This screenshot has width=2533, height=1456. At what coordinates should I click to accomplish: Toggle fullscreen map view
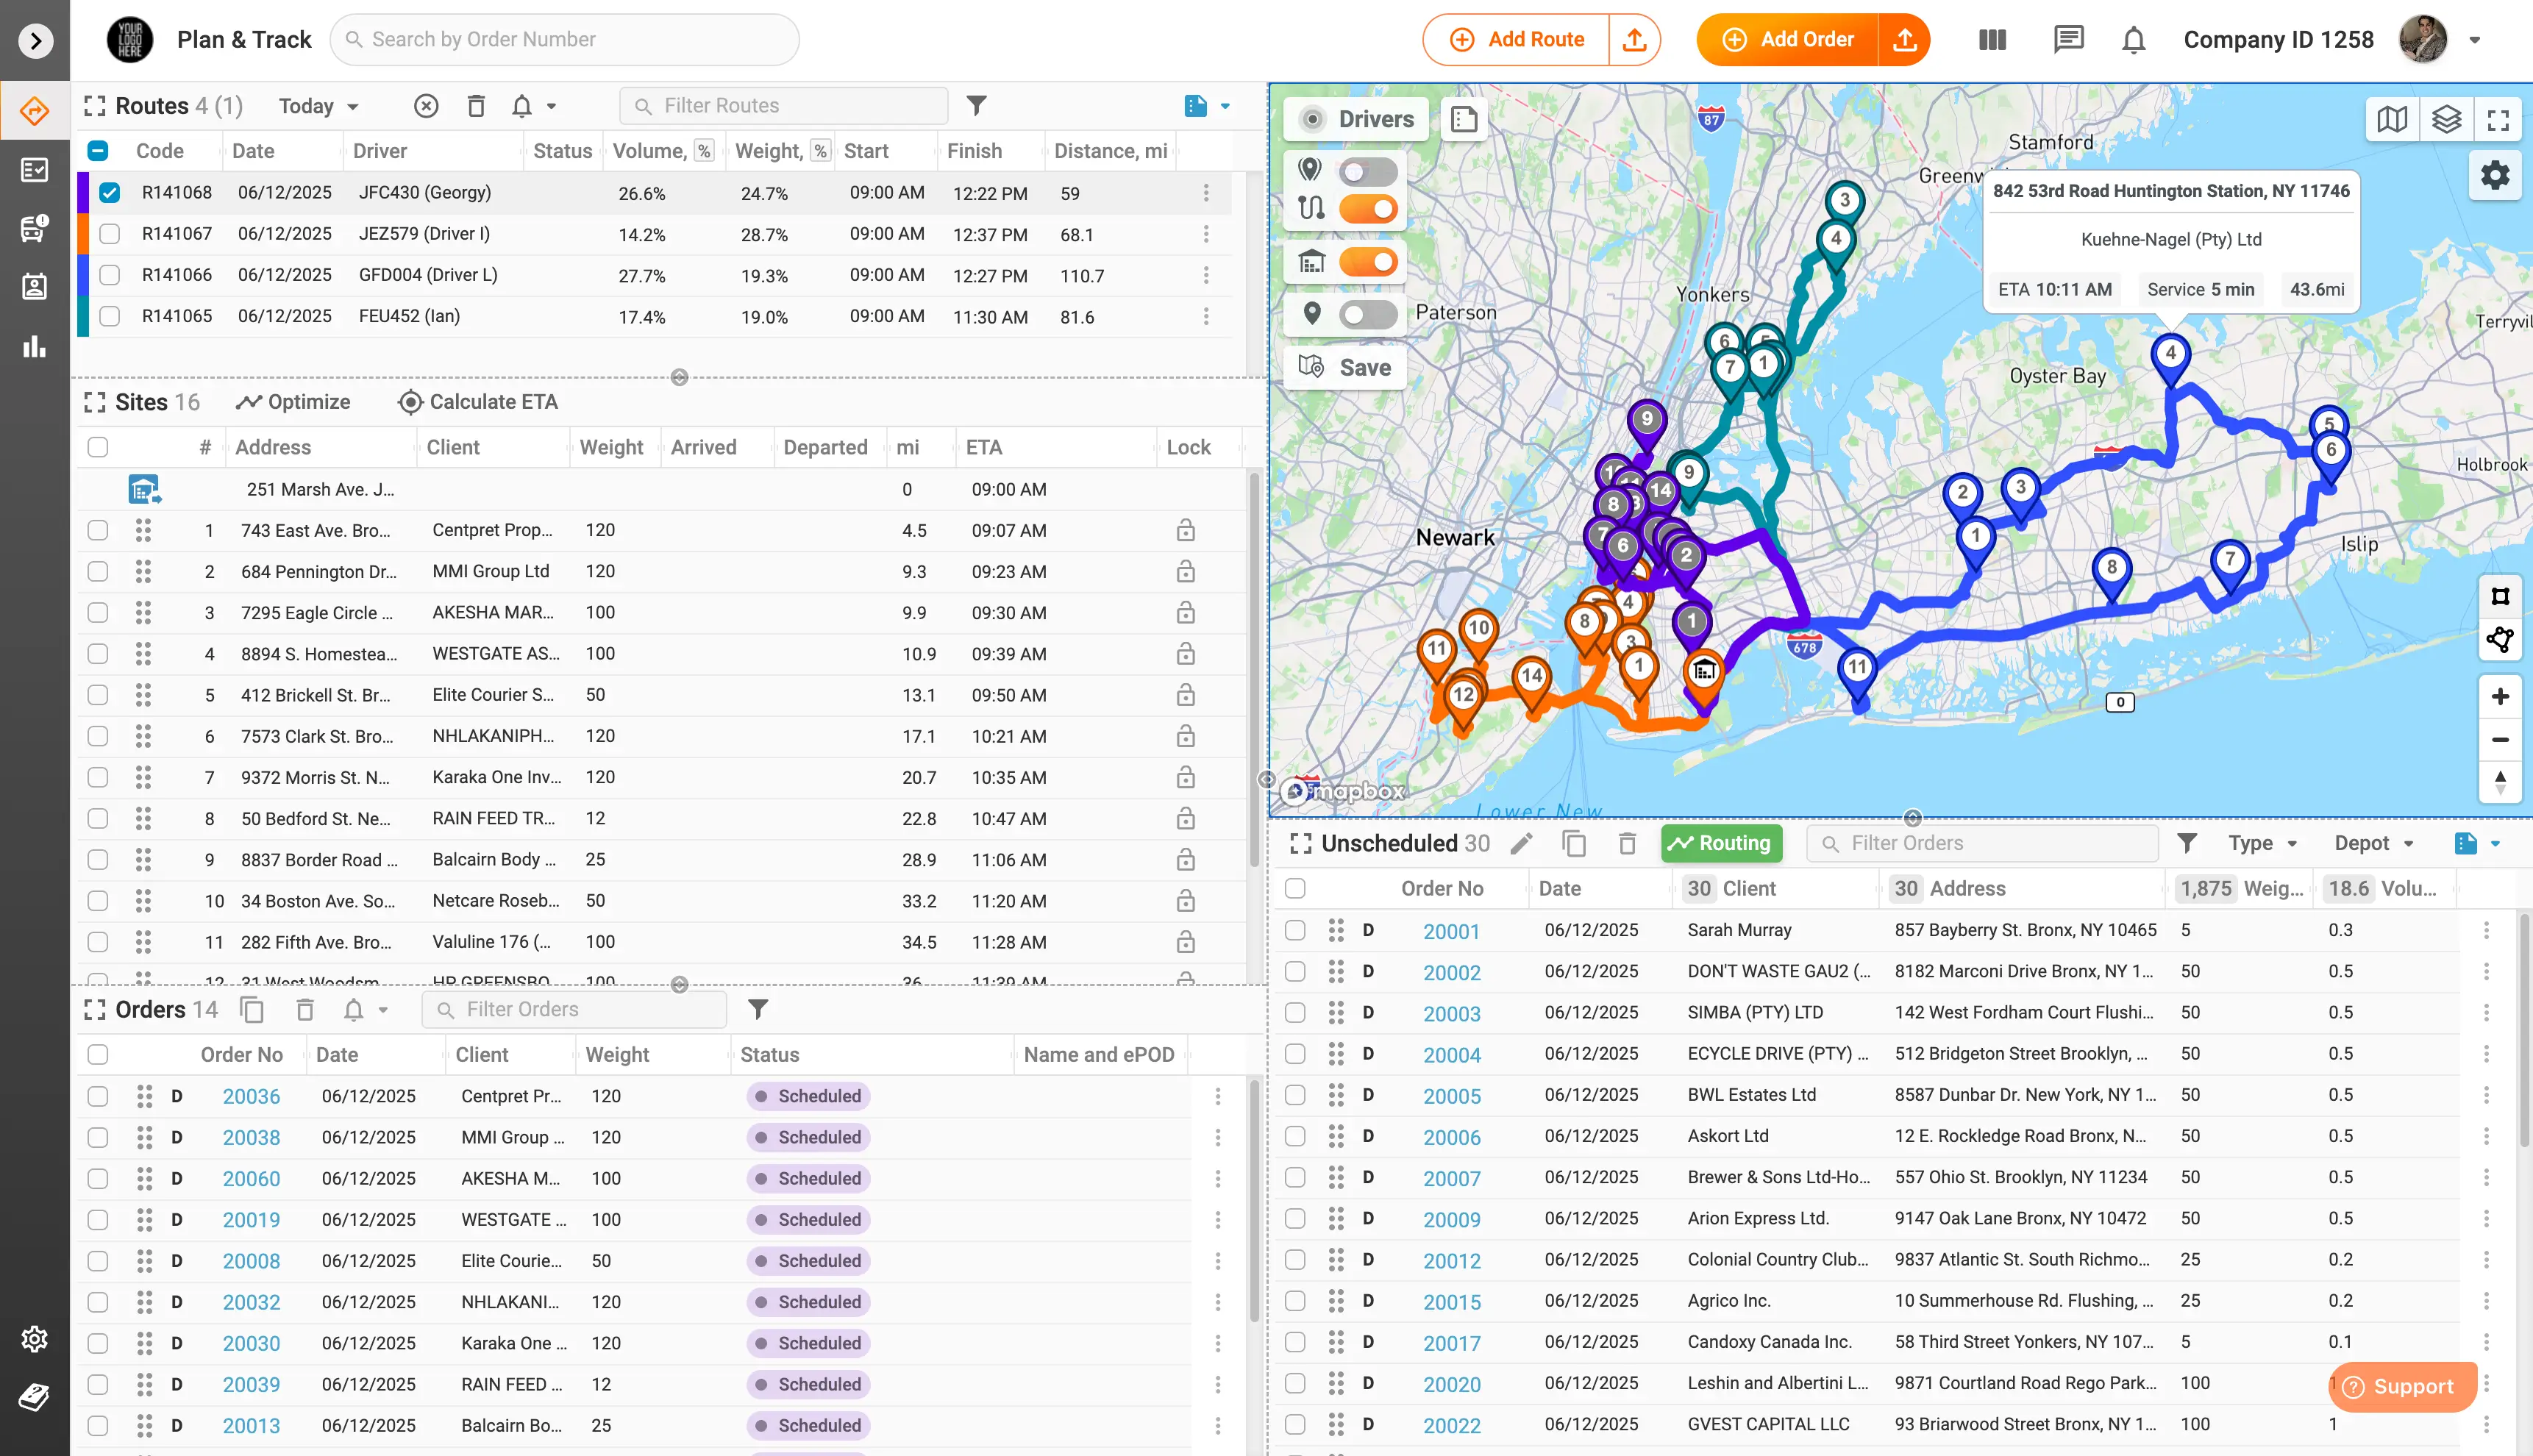coord(2498,120)
